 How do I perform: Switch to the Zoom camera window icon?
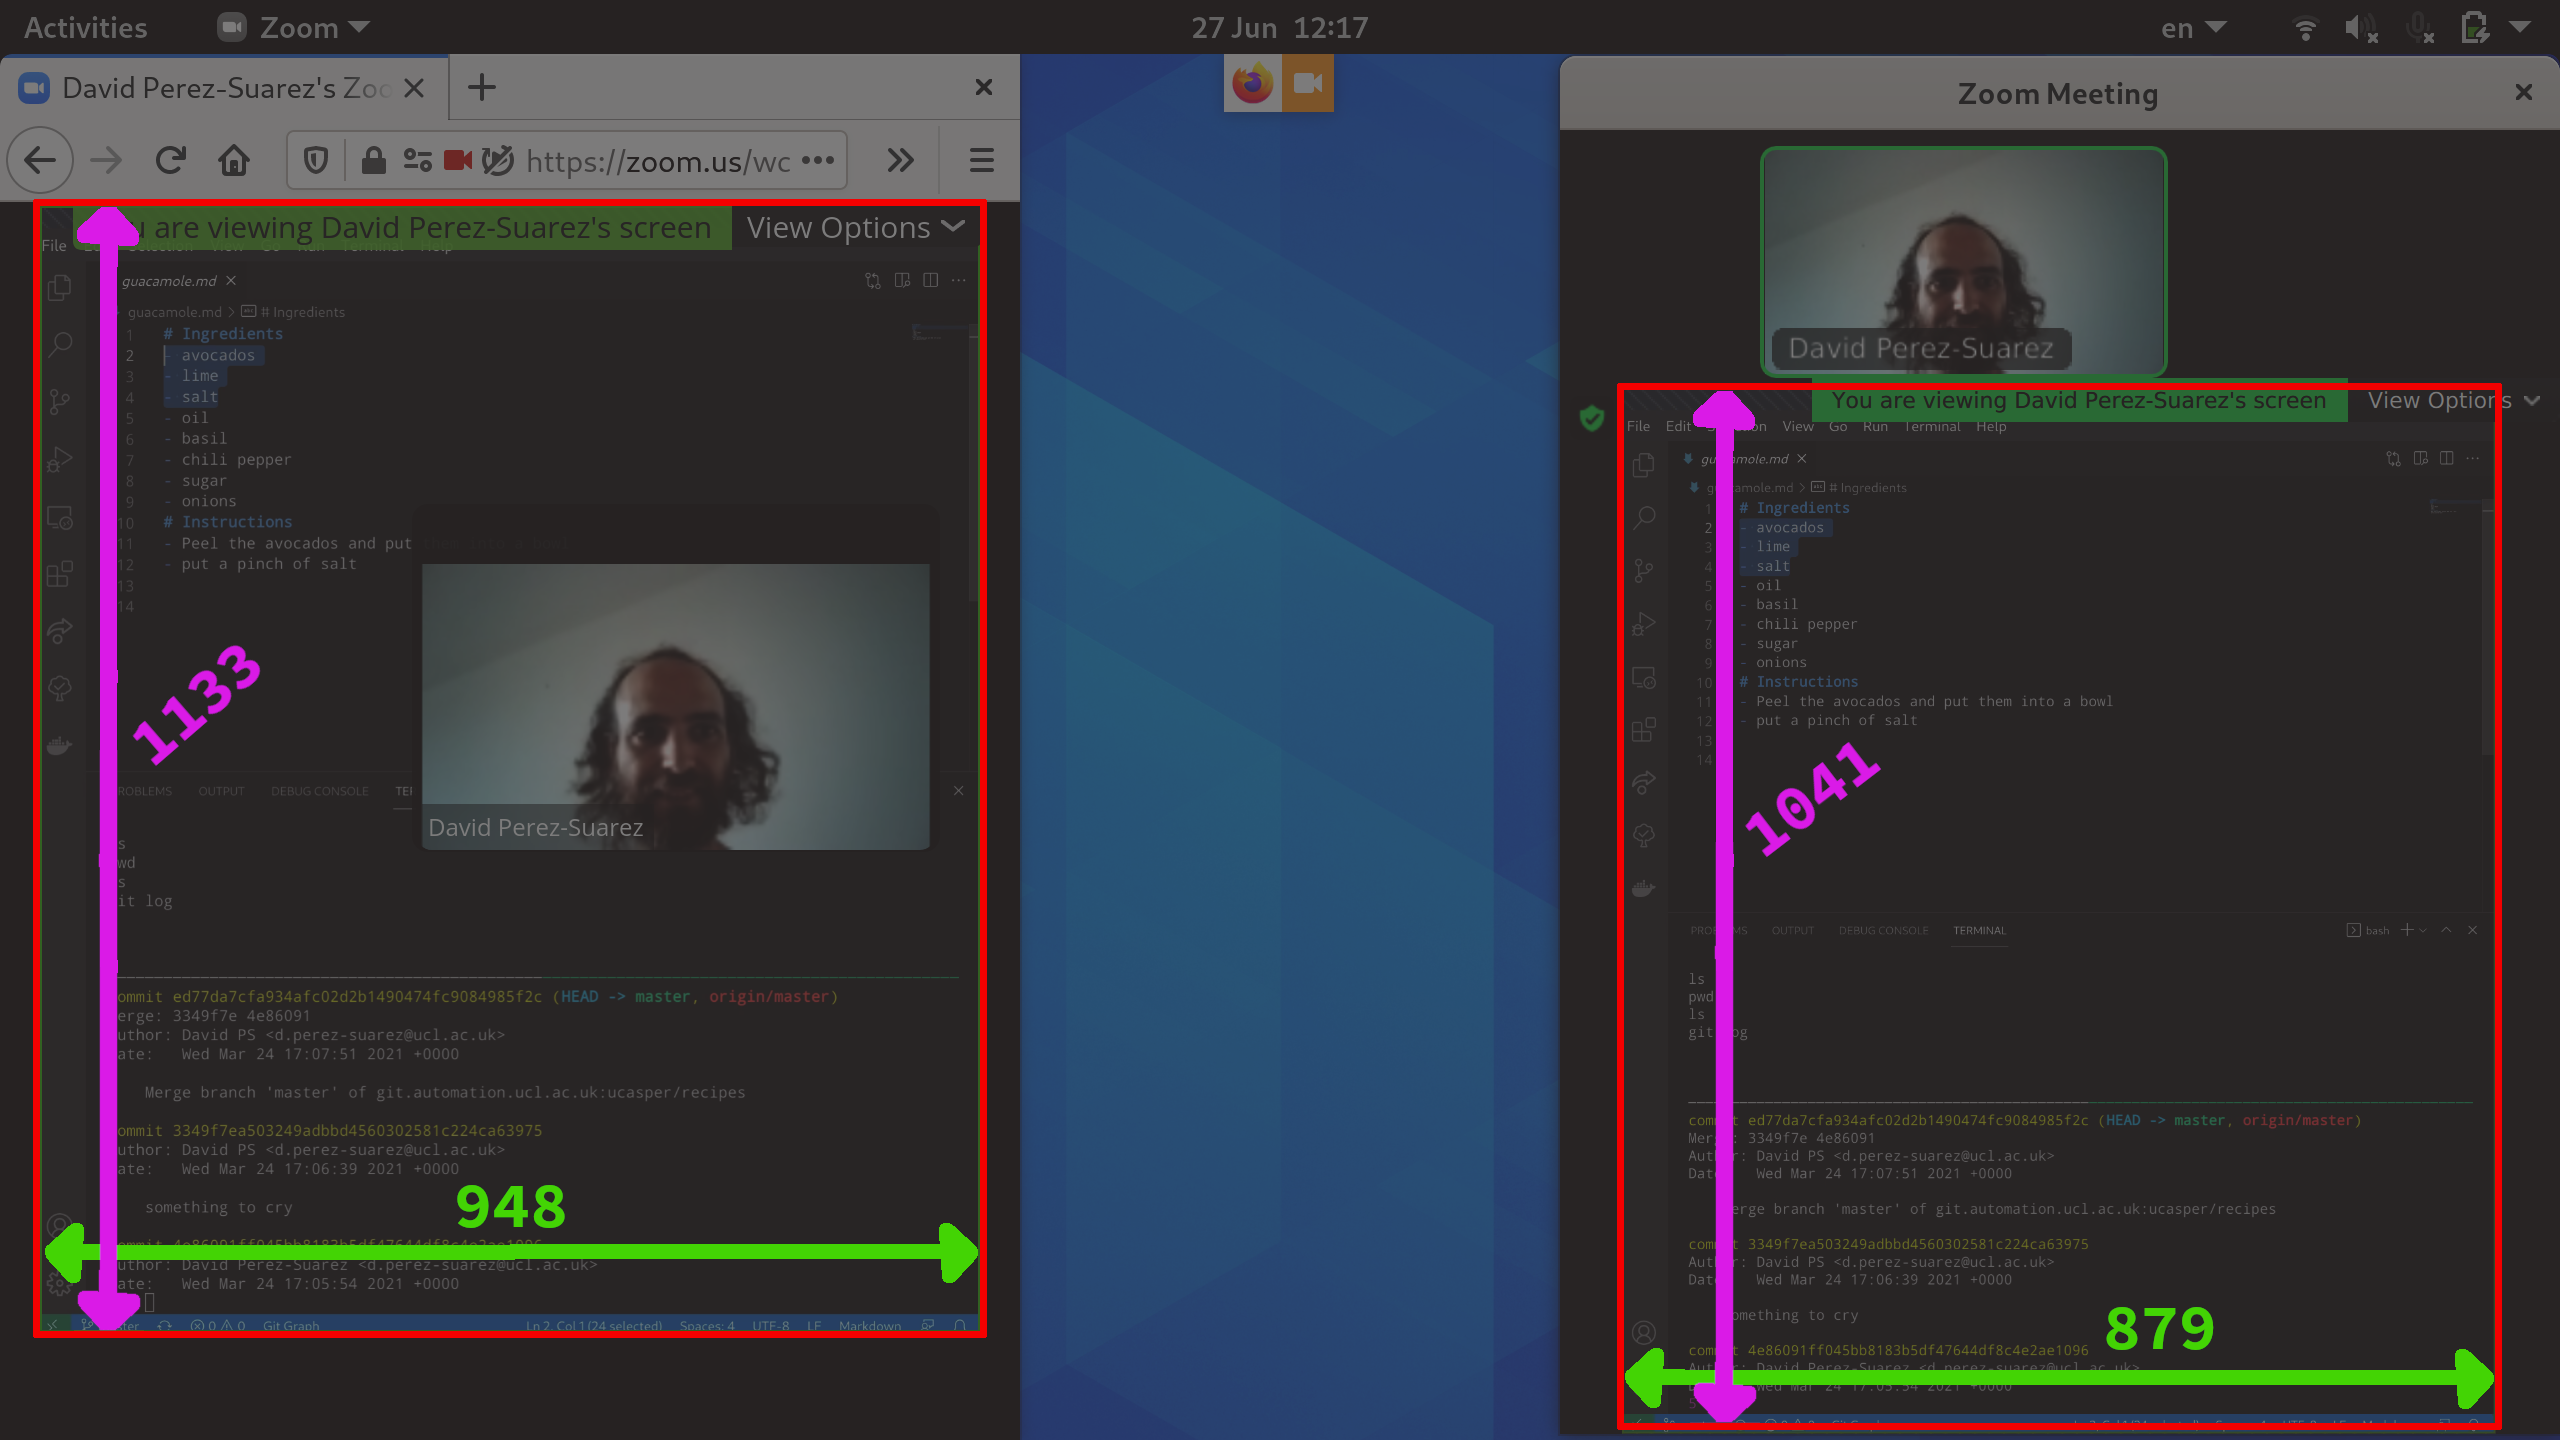[1307, 83]
